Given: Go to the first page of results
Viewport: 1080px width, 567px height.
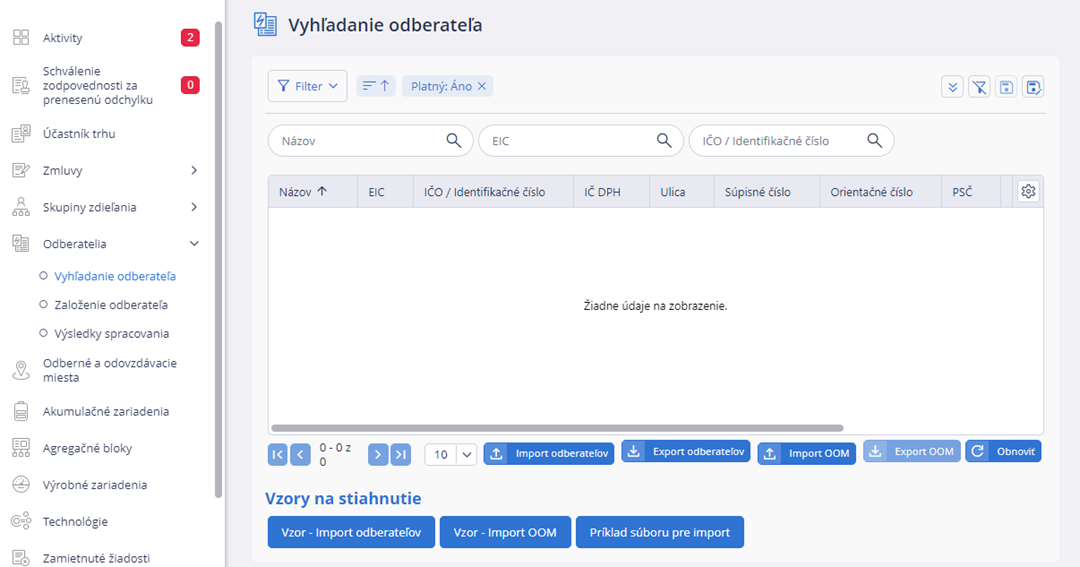Looking at the screenshot, I should [277, 454].
